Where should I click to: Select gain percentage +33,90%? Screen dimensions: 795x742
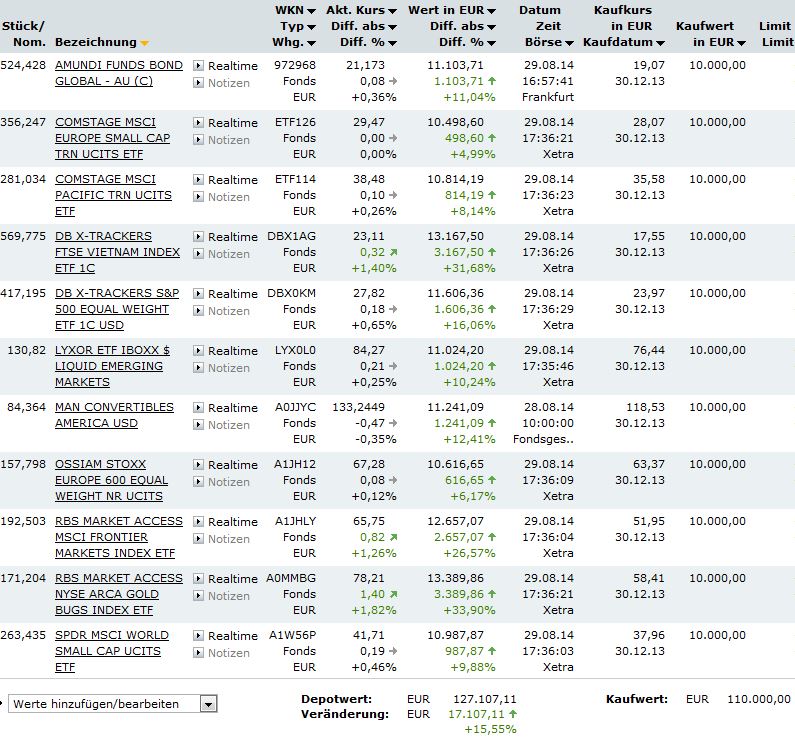pos(469,610)
